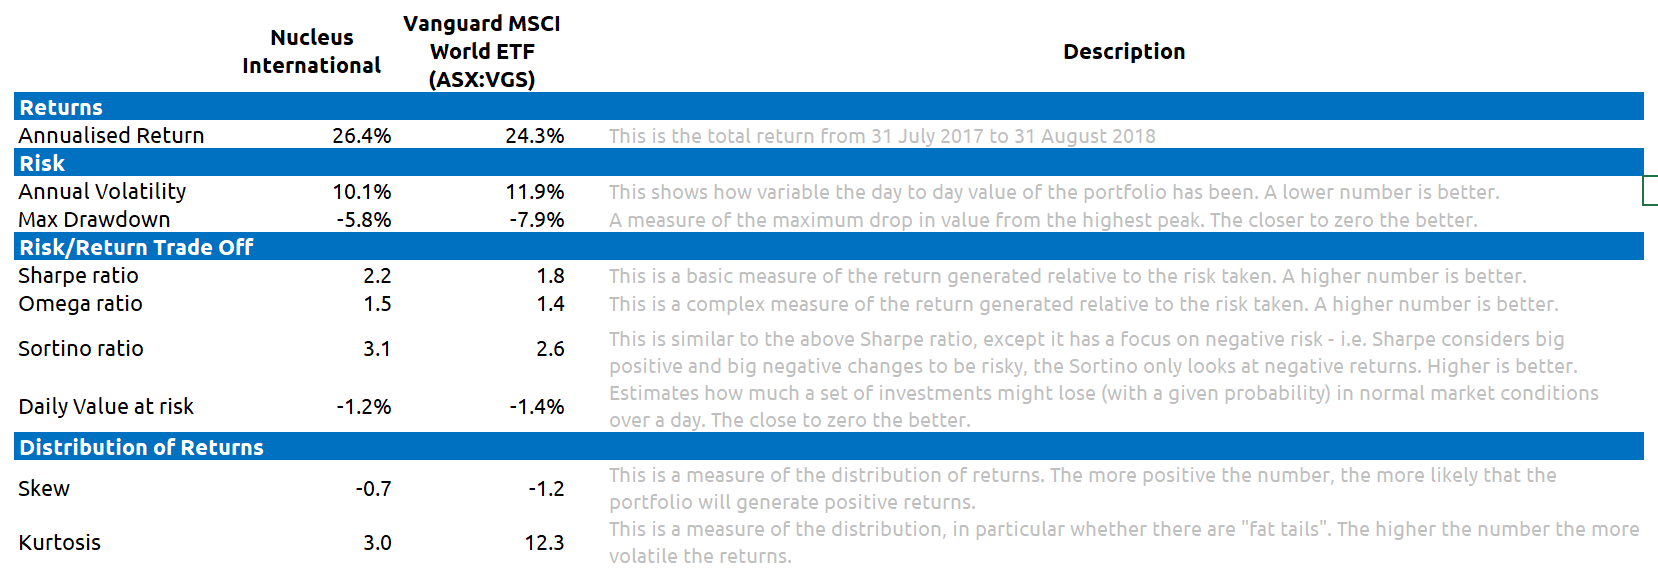Select the Risk/Return Trade Off section header
Screen dimensions: 1658x573
point(136,247)
